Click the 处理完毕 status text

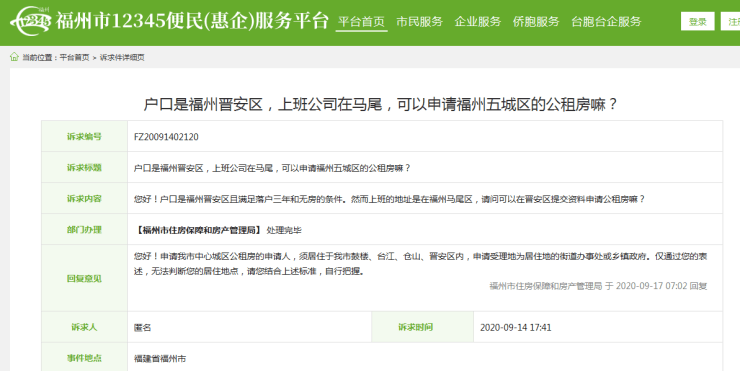284,230
